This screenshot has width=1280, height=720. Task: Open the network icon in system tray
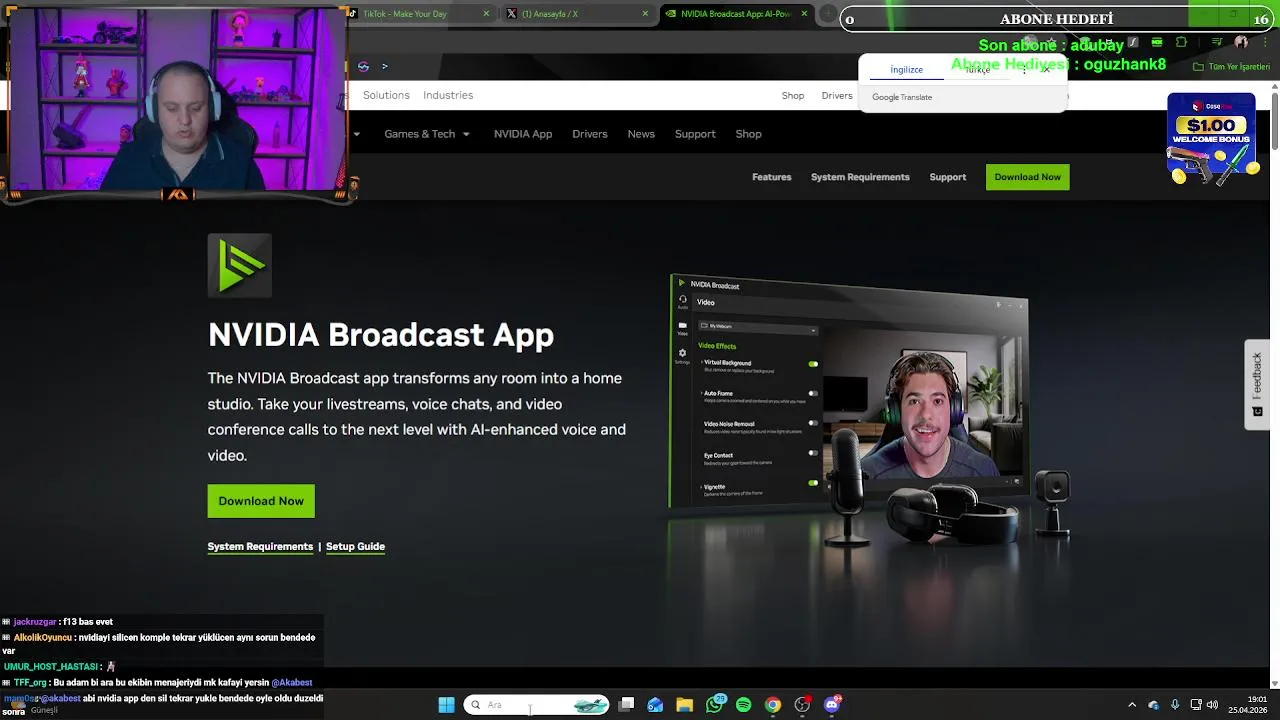(x=1195, y=705)
